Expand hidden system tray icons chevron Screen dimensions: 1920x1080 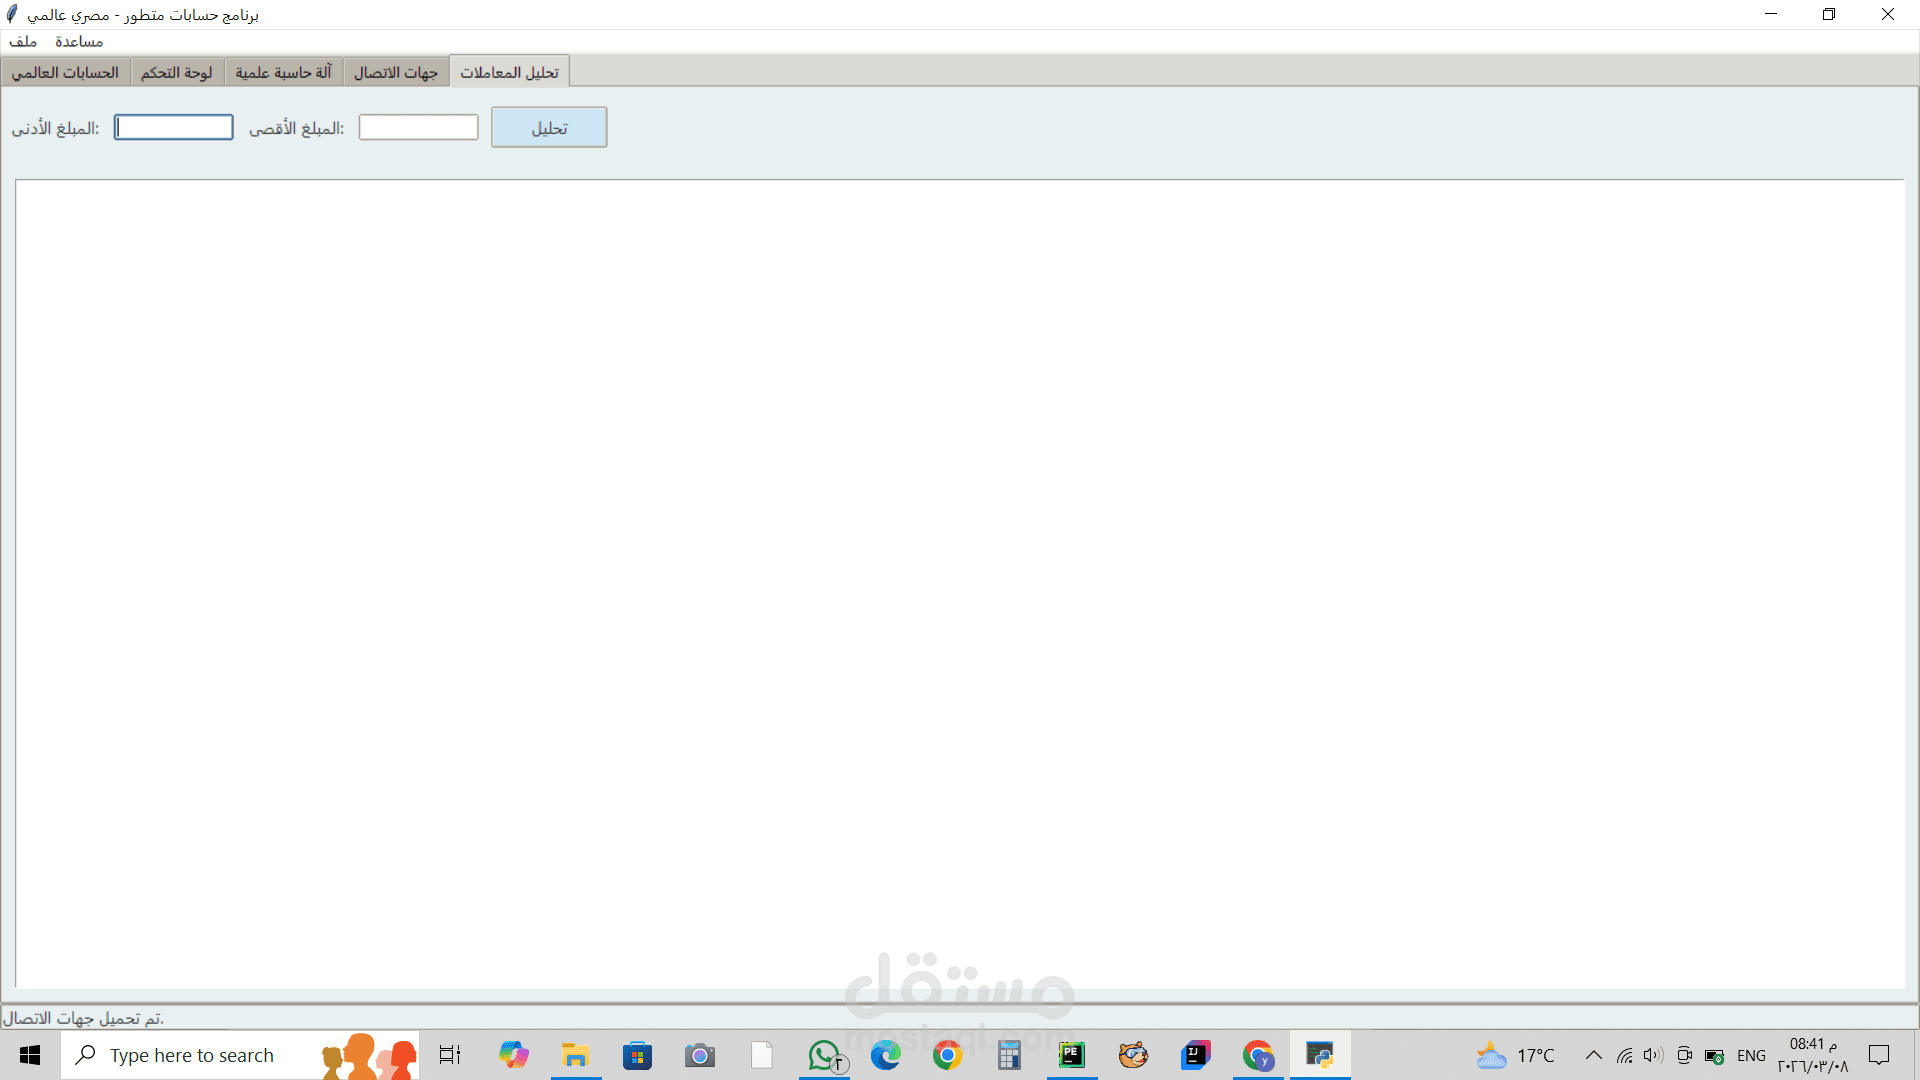click(x=1594, y=1055)
